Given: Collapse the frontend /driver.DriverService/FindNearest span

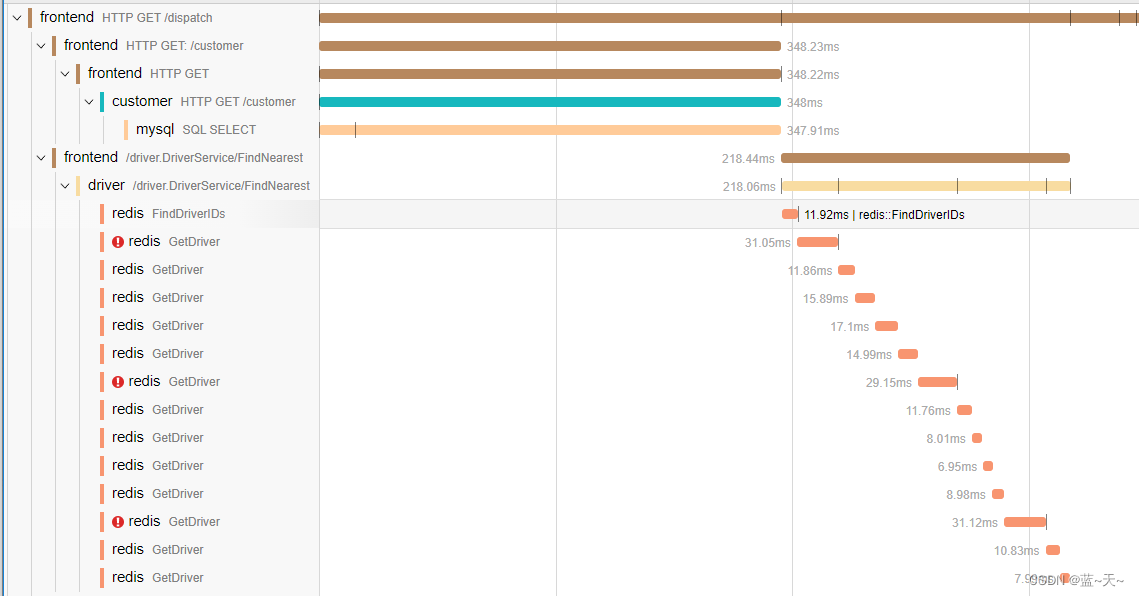Looking at the screenshot, I should pyautogui.click(x=40, y=157).
